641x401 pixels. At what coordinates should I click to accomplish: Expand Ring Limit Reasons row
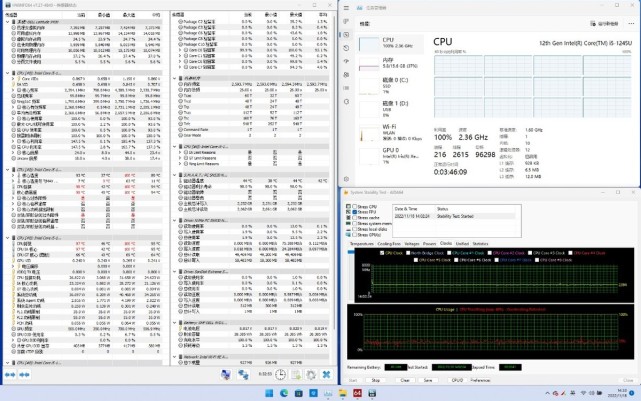click(180, 164)
